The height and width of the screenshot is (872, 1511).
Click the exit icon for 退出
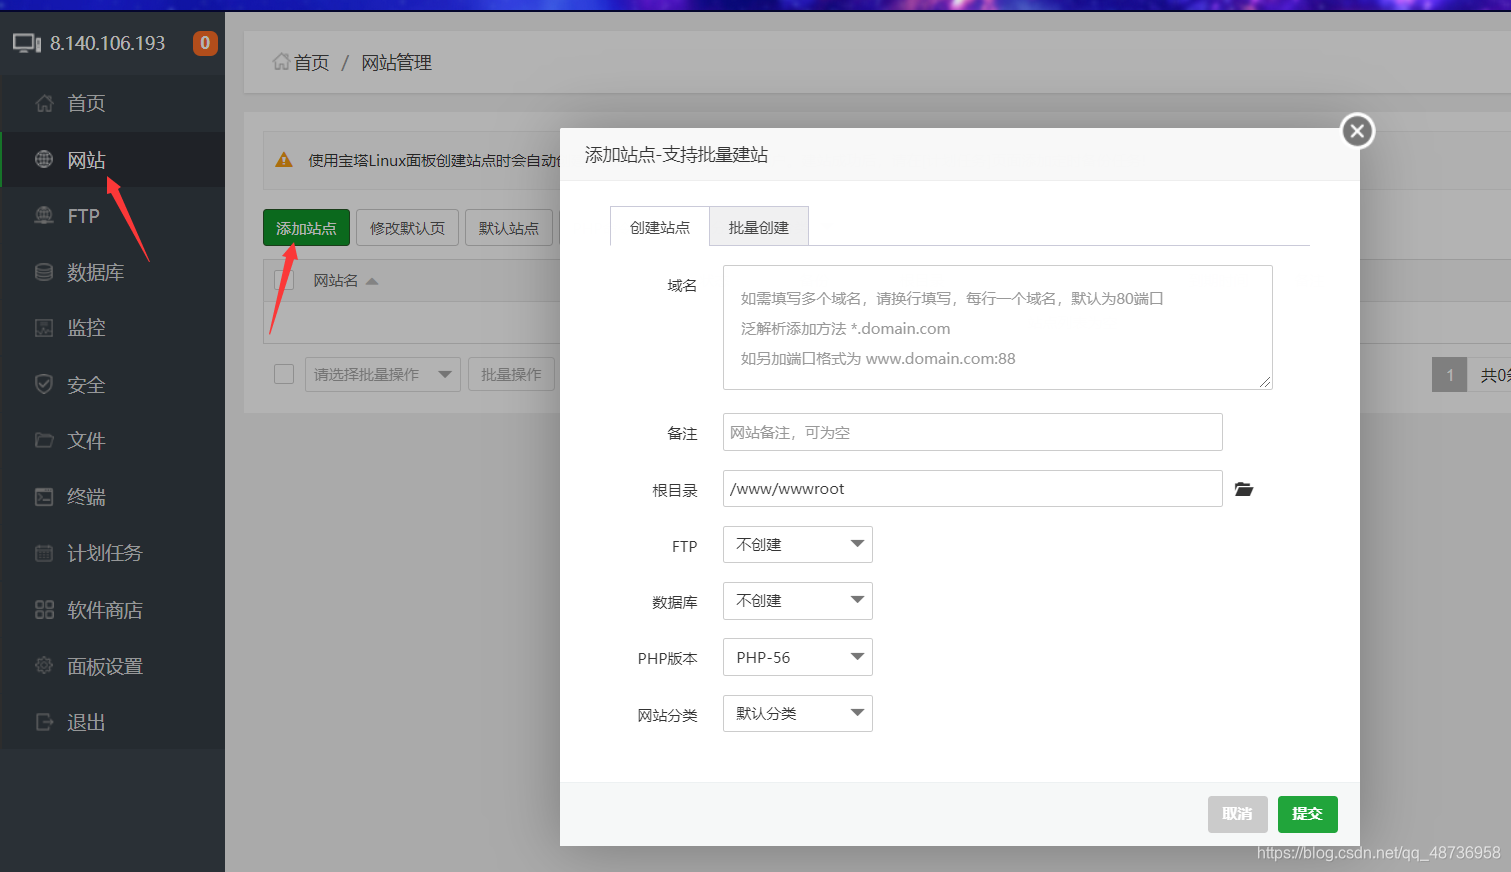click(44, 722)
